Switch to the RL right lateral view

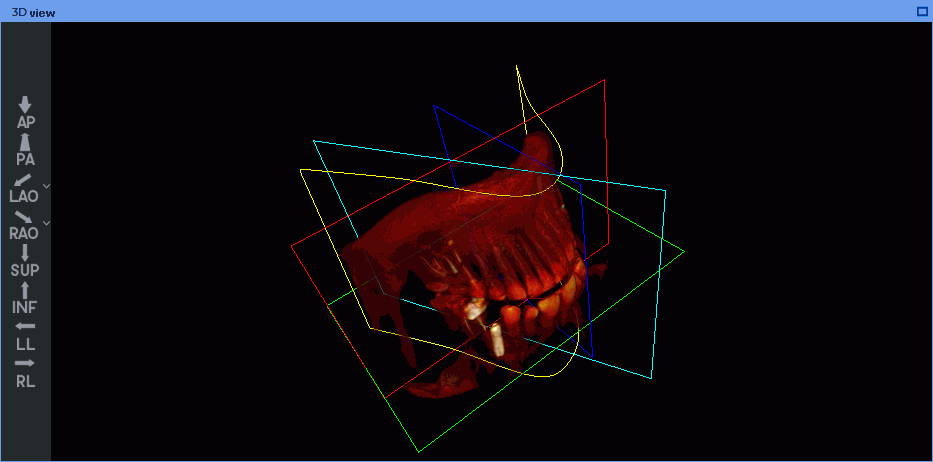point(25,373)
